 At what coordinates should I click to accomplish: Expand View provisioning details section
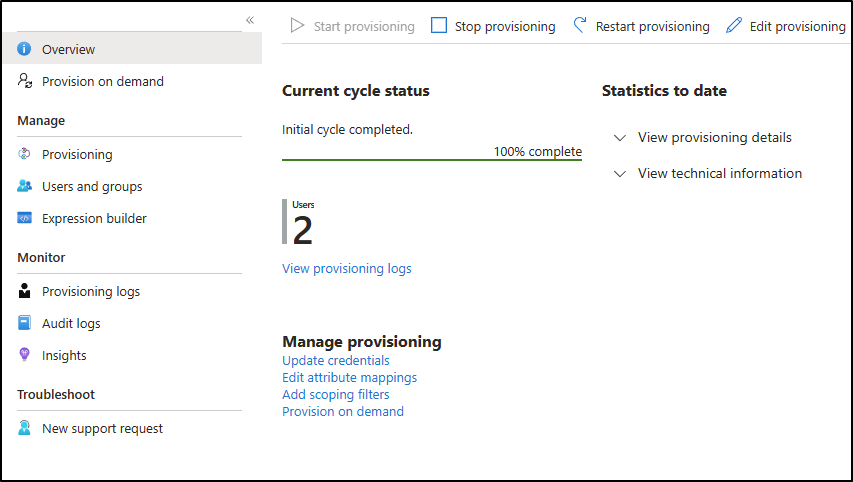pos(620,137)
